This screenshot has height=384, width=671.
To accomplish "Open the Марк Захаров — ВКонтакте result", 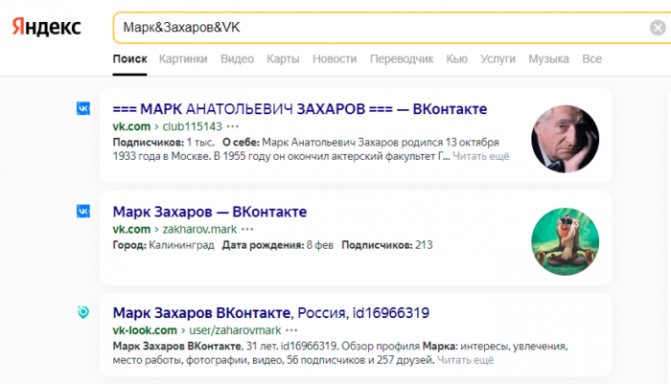I will point(210,212).
